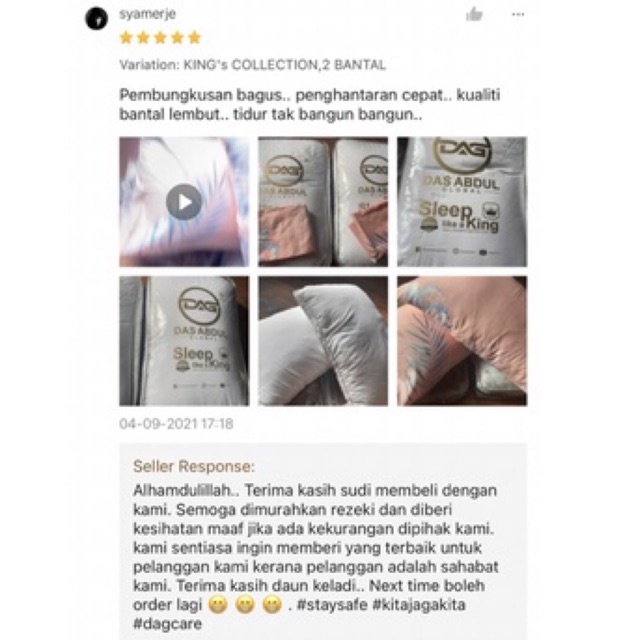Click the thumbs-up like icon
The width and height of the screenshot is (640, 640).
474,14
